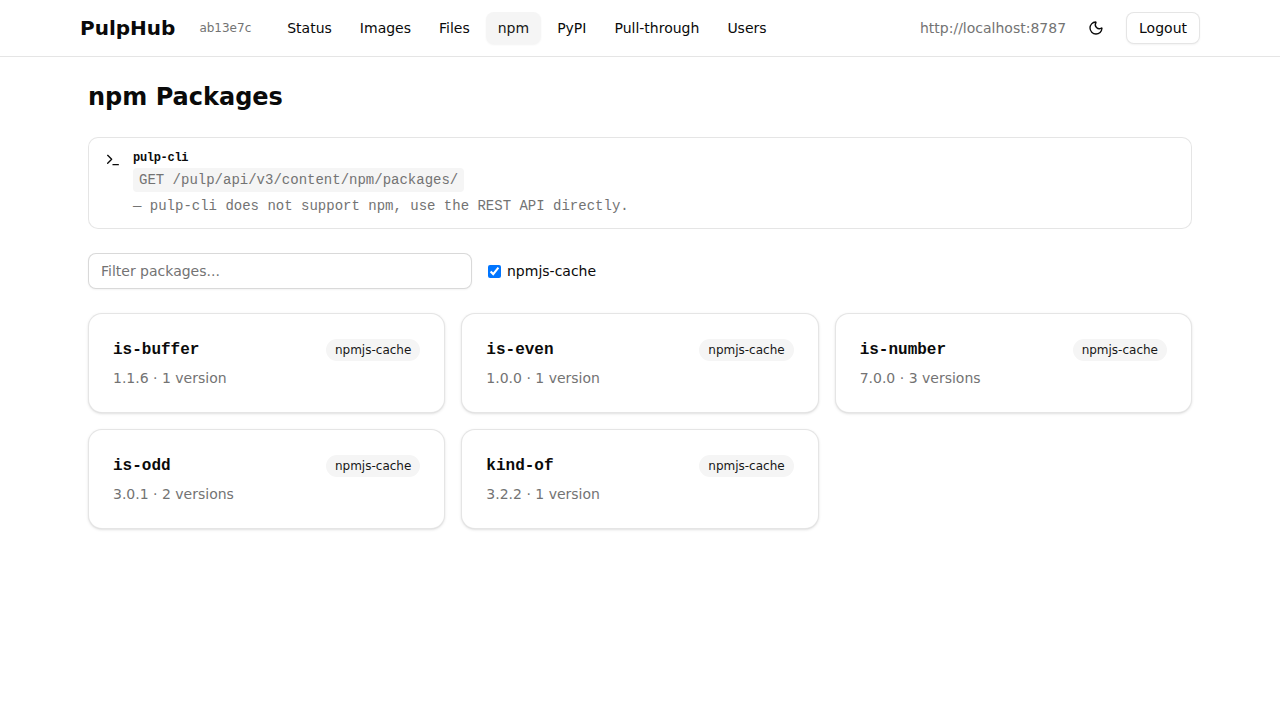Click the npmjs-cache badge on is-number

coord(1119,349)
